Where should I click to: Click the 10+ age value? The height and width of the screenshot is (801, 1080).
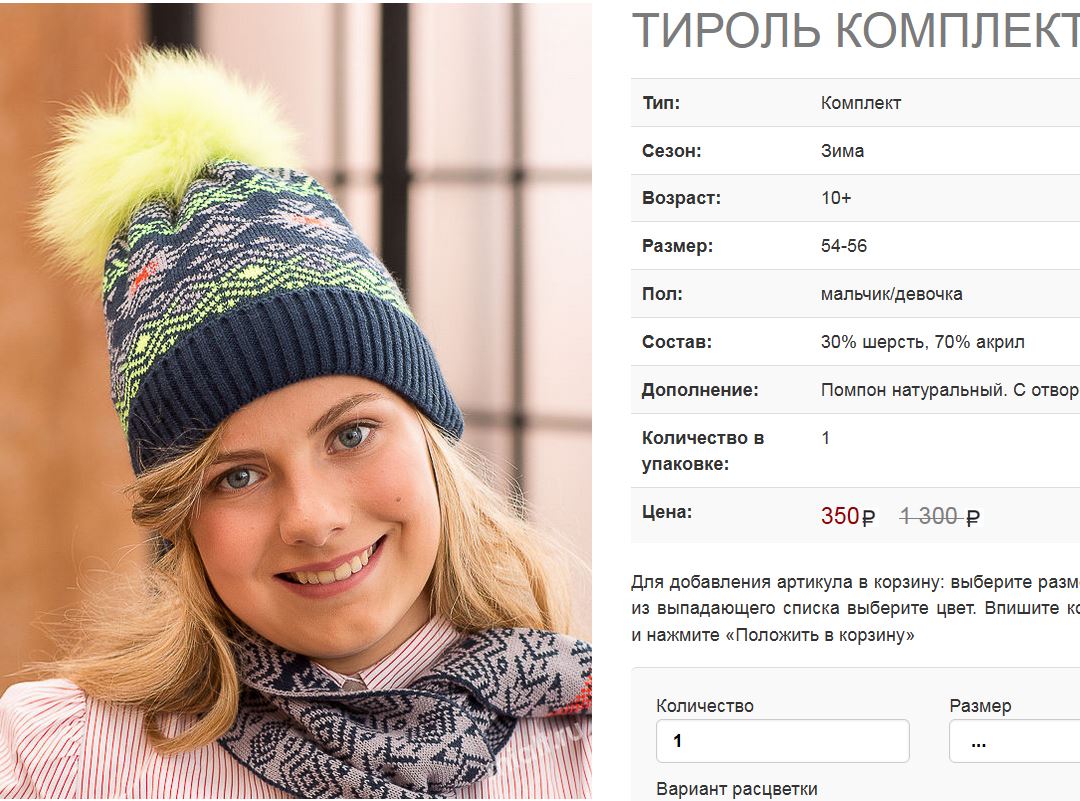(x=835, y=198)
